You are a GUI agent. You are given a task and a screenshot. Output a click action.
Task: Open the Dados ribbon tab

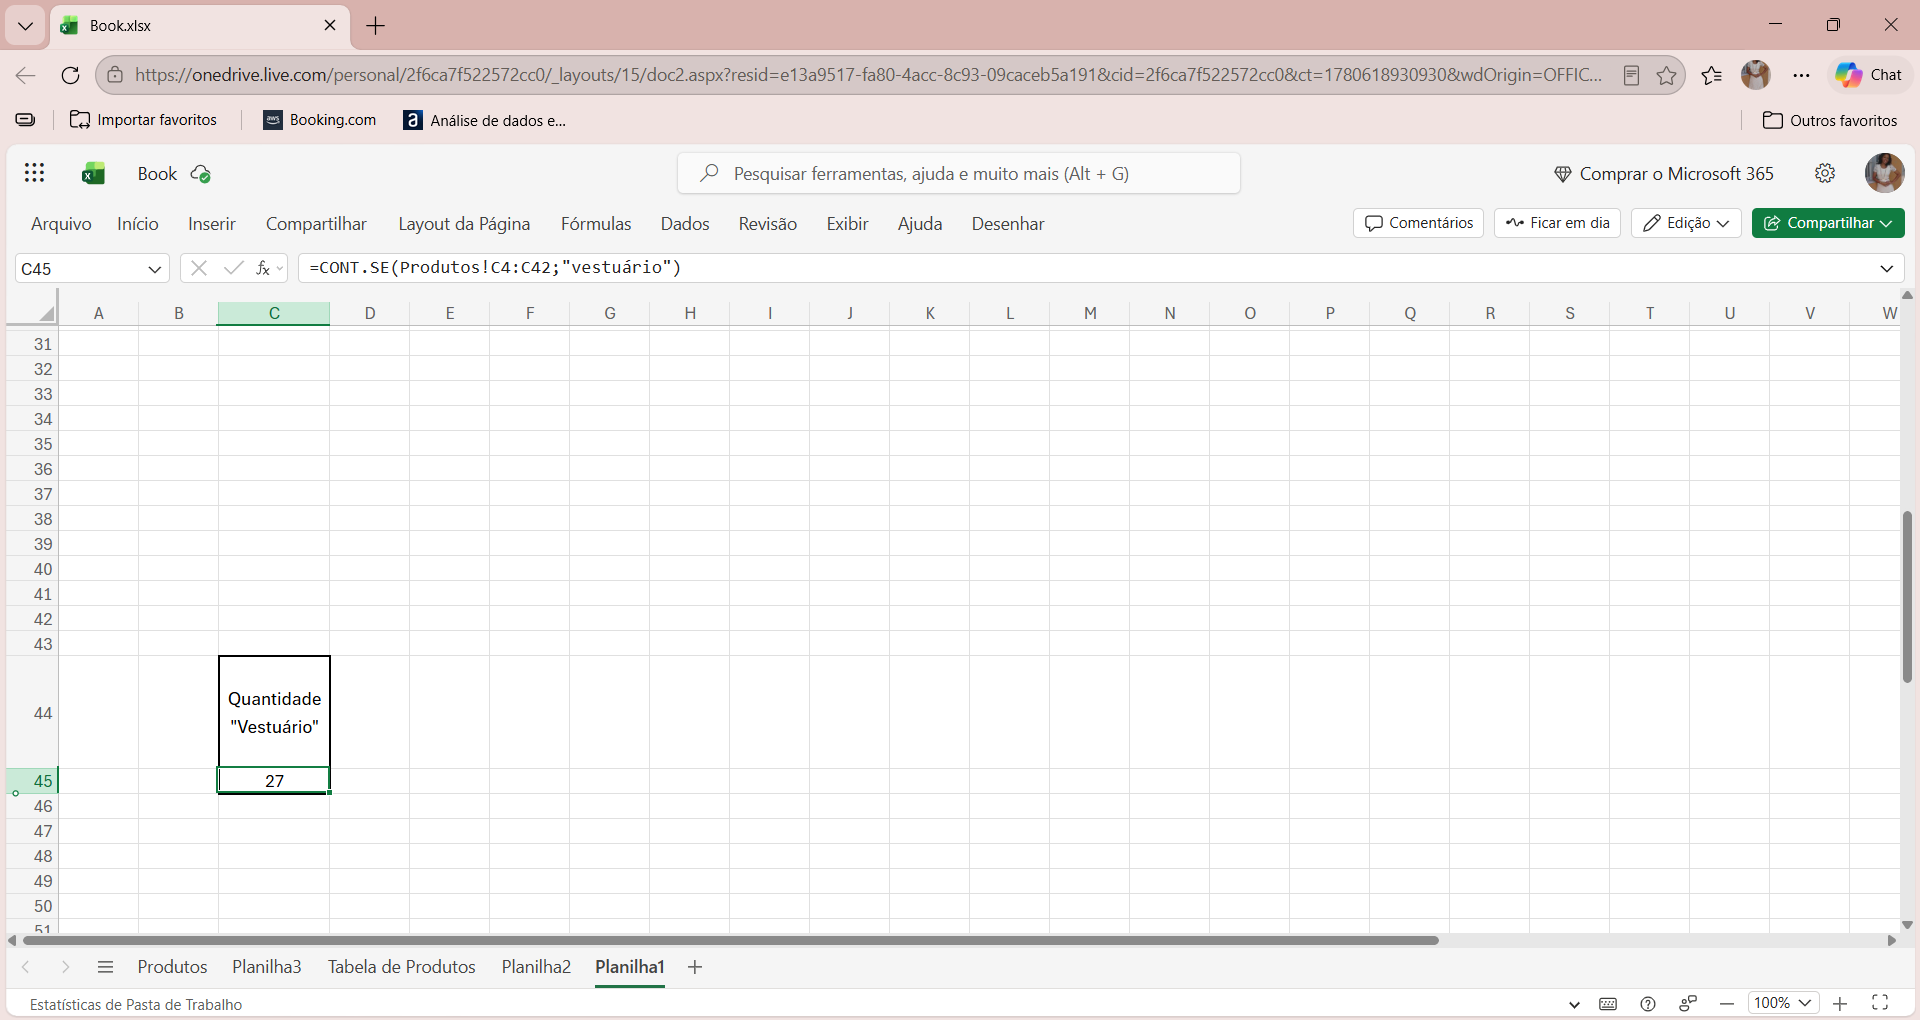point(685,224)
